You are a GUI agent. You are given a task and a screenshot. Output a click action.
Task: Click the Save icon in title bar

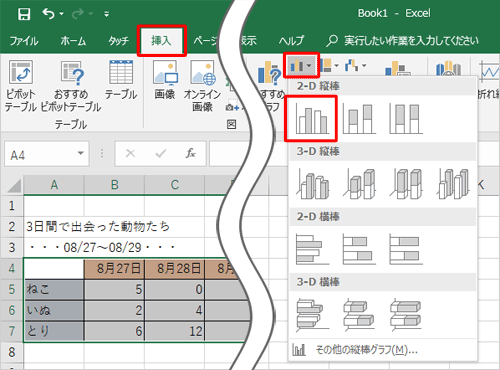click(24, 14)
